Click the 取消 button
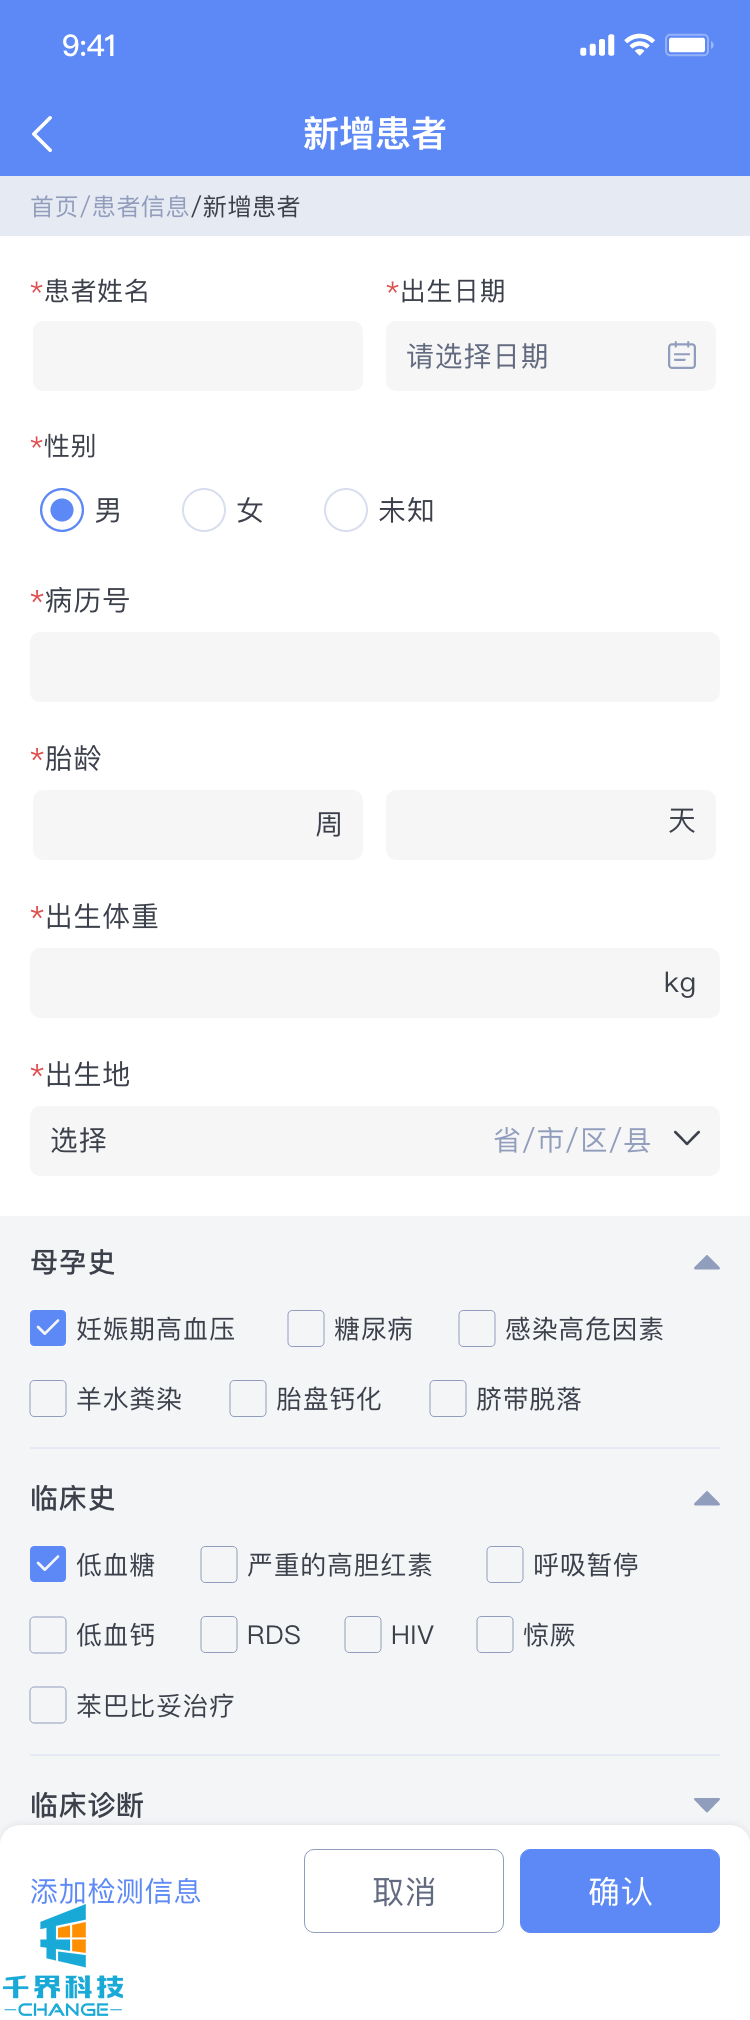Screen dimensions: 750x2020 click(x=404, y=1891)
